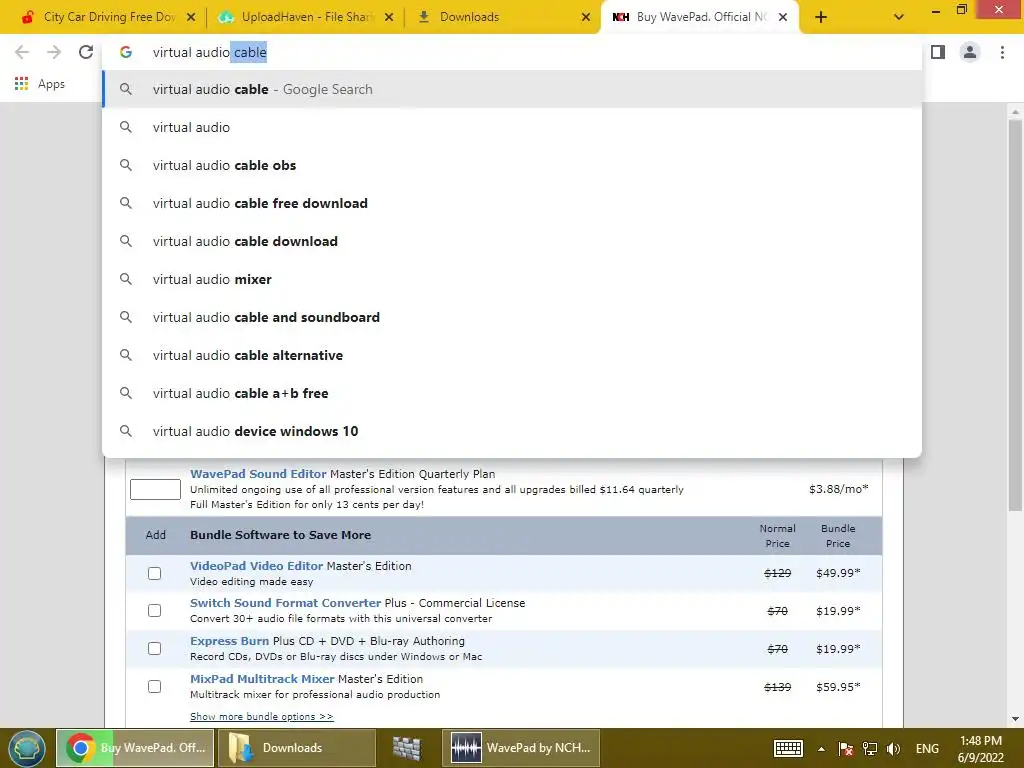
Task: Close the Buy WavePad tab
Action: coord(782,17)
